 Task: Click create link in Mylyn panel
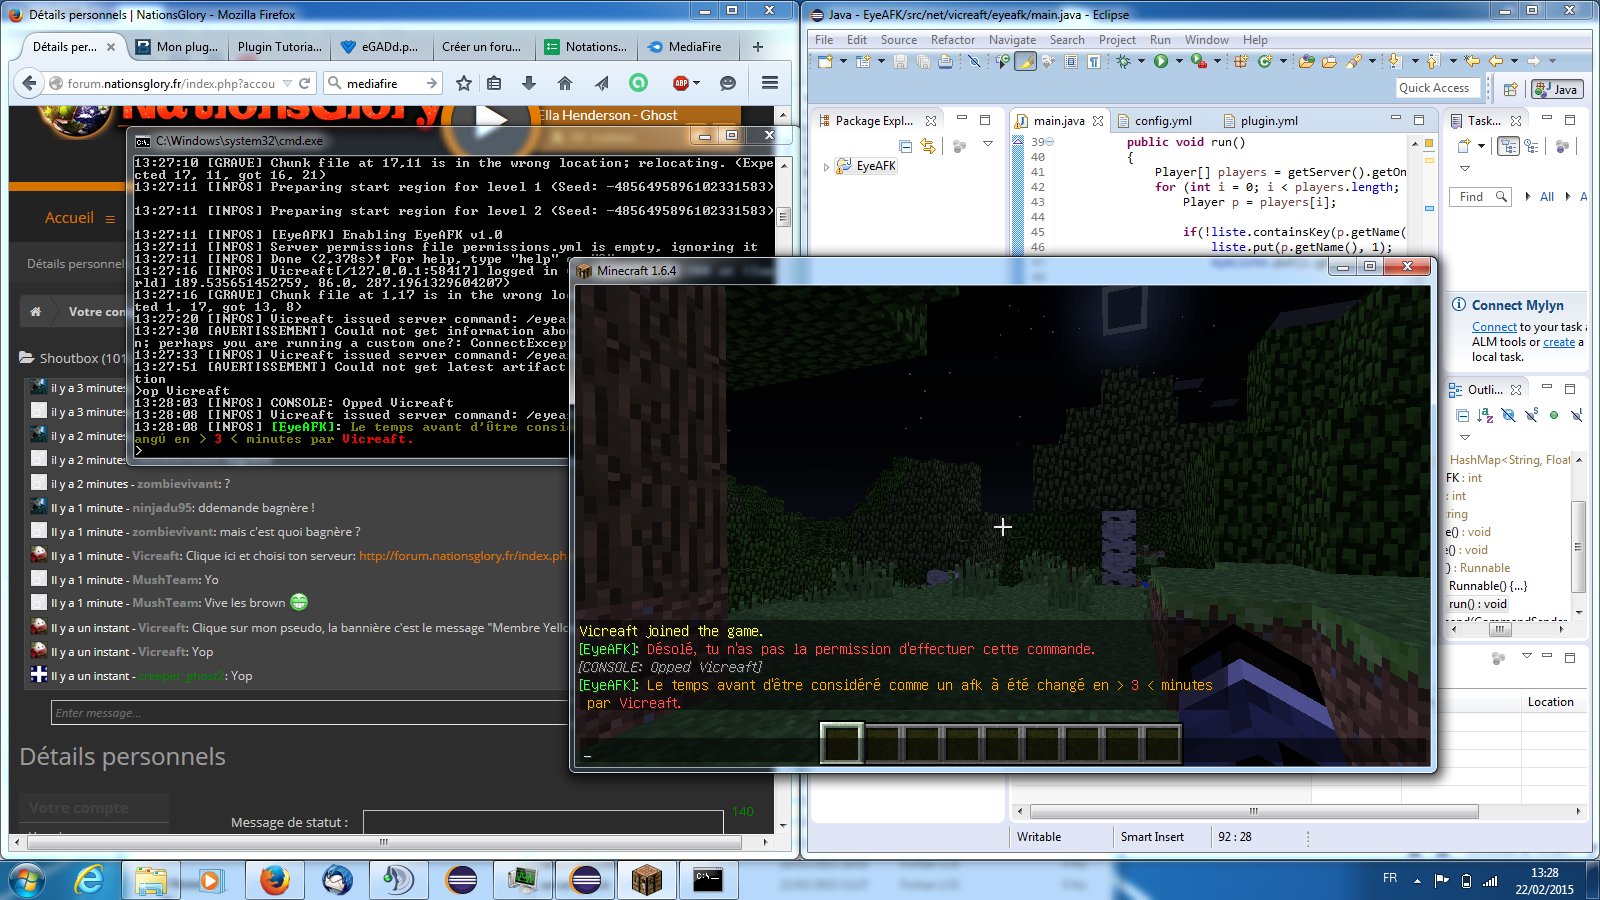click(1559, 342)
